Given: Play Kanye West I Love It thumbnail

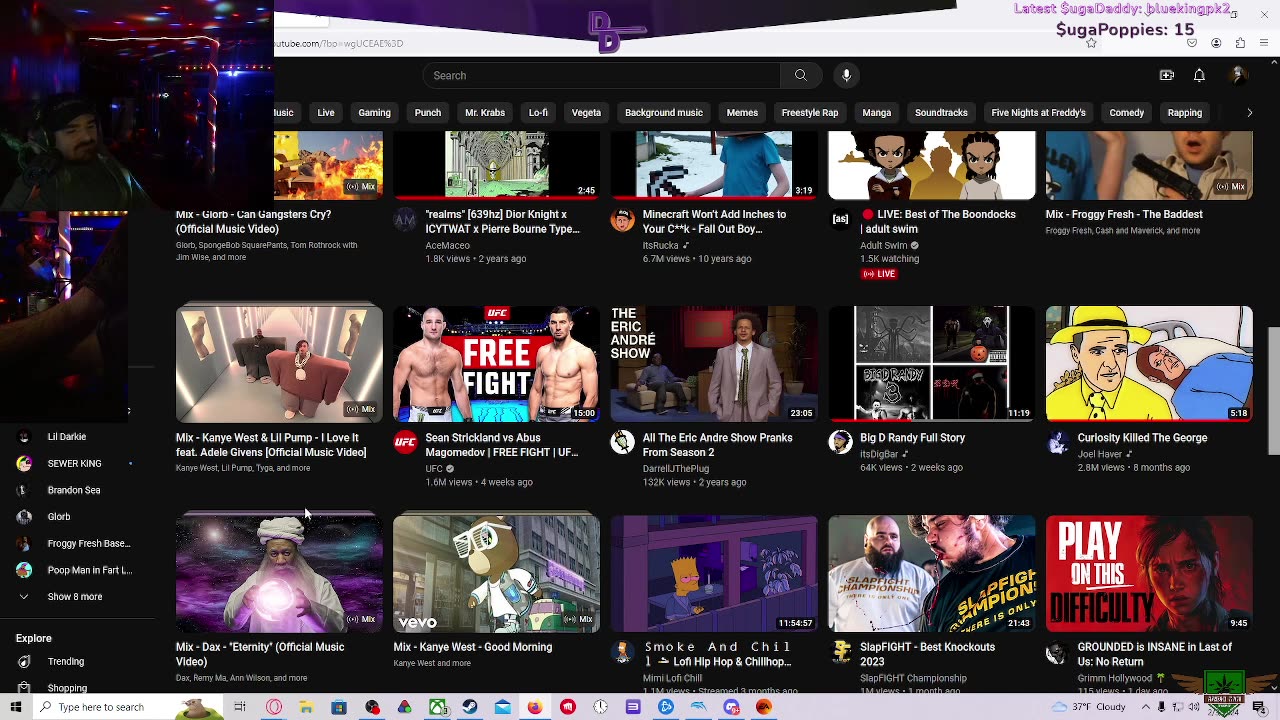Looking at the screenshot, I should point(279,363).
